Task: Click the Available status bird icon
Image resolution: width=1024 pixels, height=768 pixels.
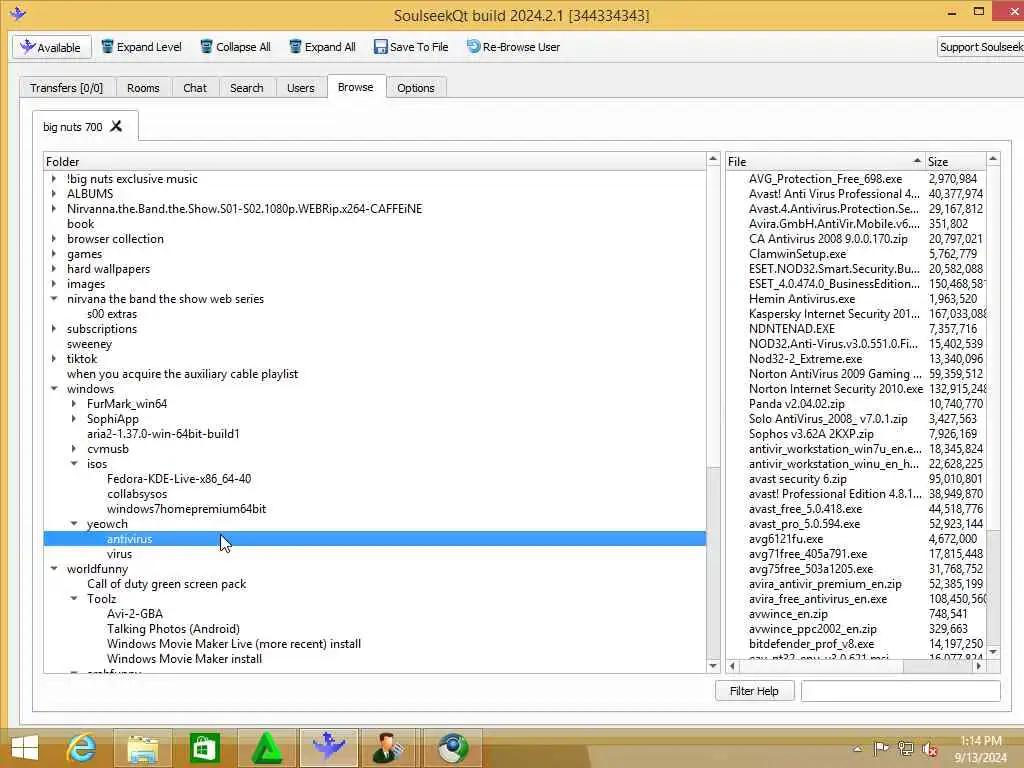Action: 27,46
